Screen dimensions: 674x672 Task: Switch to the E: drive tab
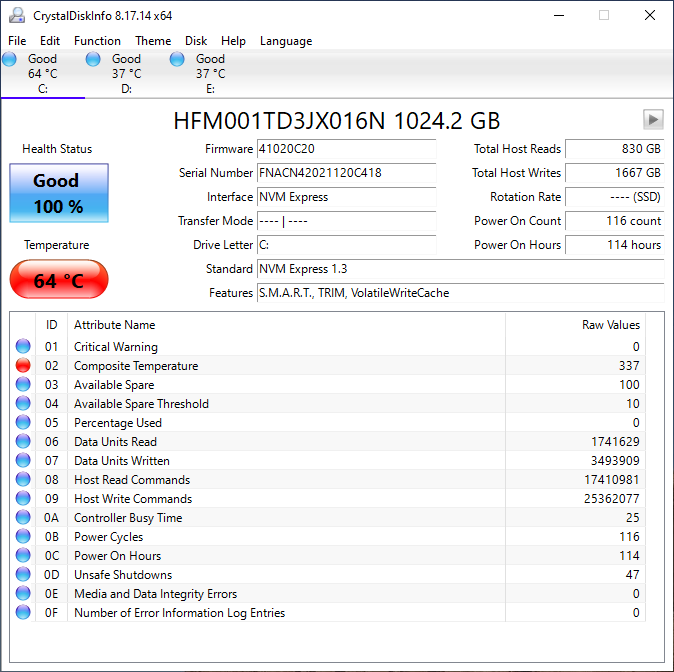[210, 74]
